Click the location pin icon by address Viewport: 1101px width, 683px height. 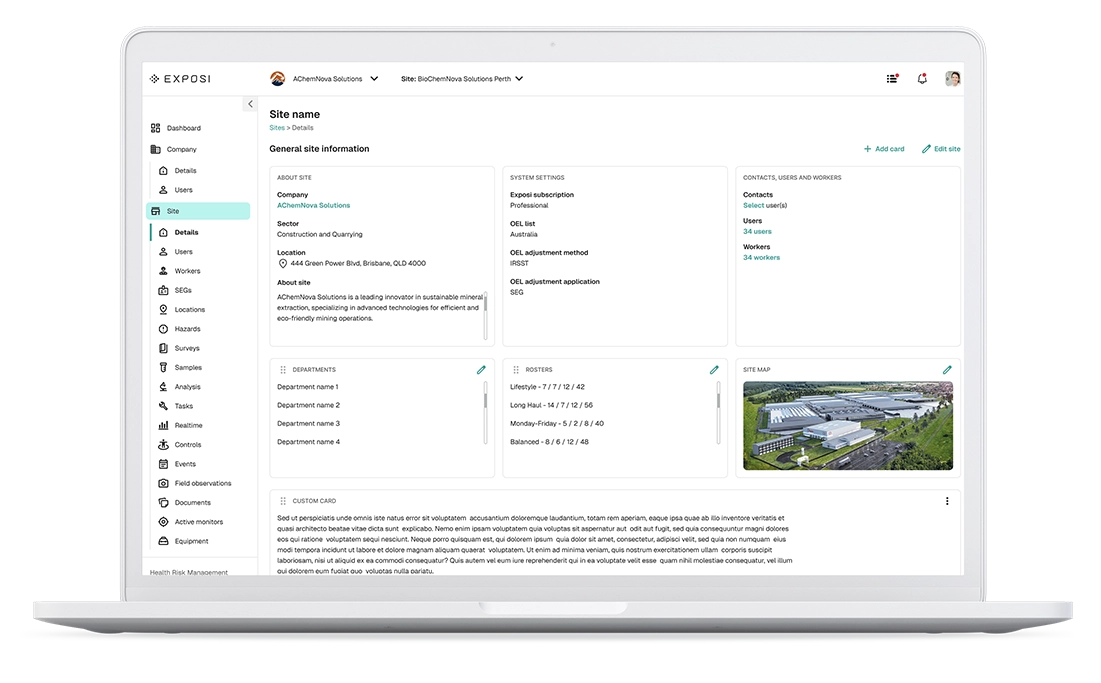[282, 263]
